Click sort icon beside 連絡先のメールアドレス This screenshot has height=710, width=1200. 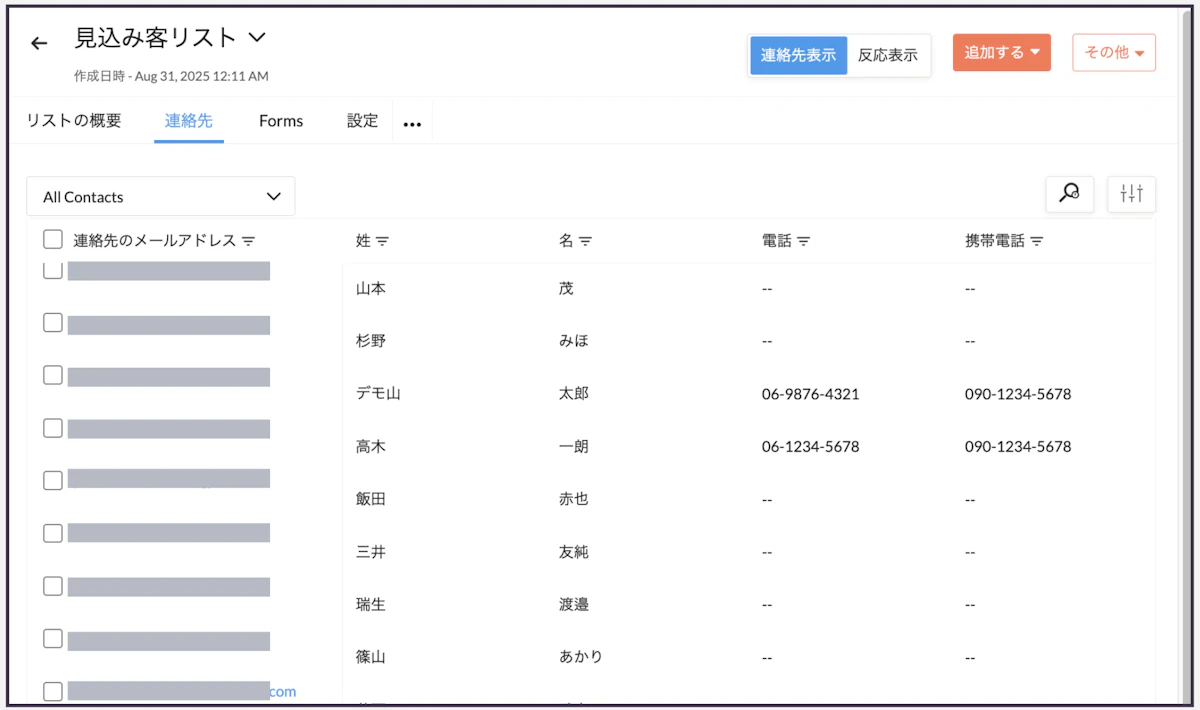coord(248,241)
